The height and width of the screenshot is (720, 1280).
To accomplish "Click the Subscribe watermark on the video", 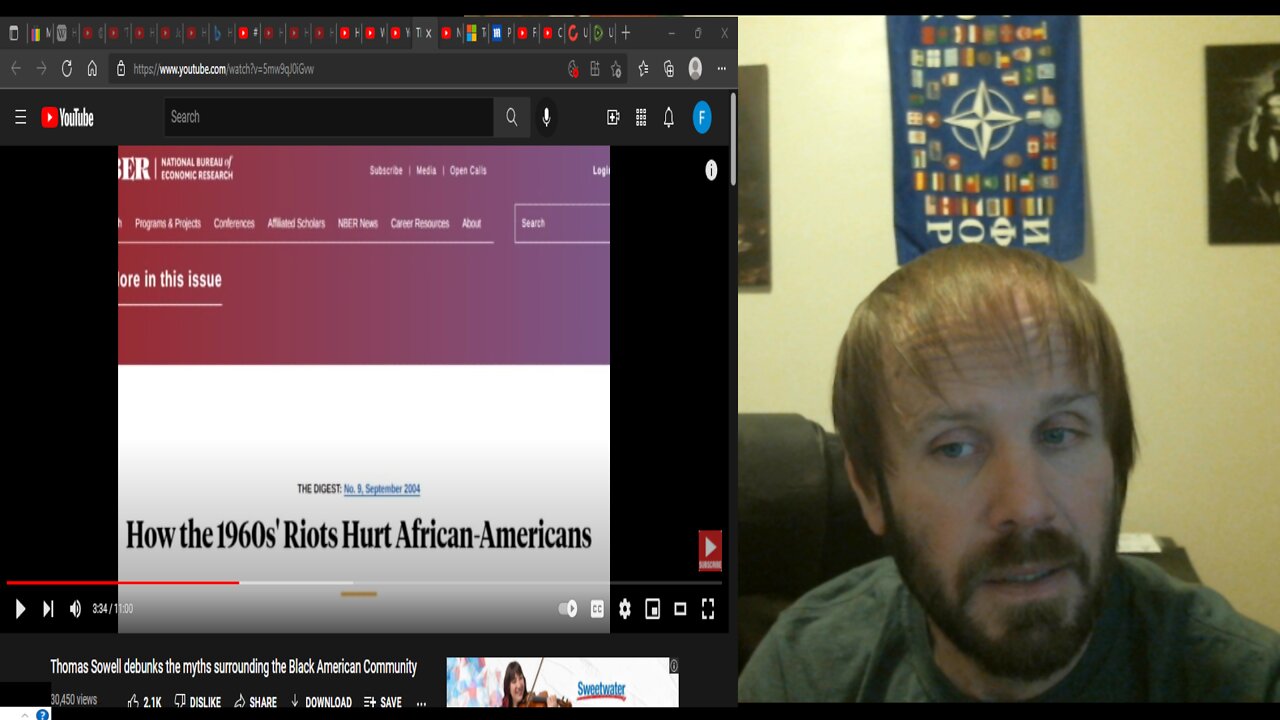I will [710, 551].
